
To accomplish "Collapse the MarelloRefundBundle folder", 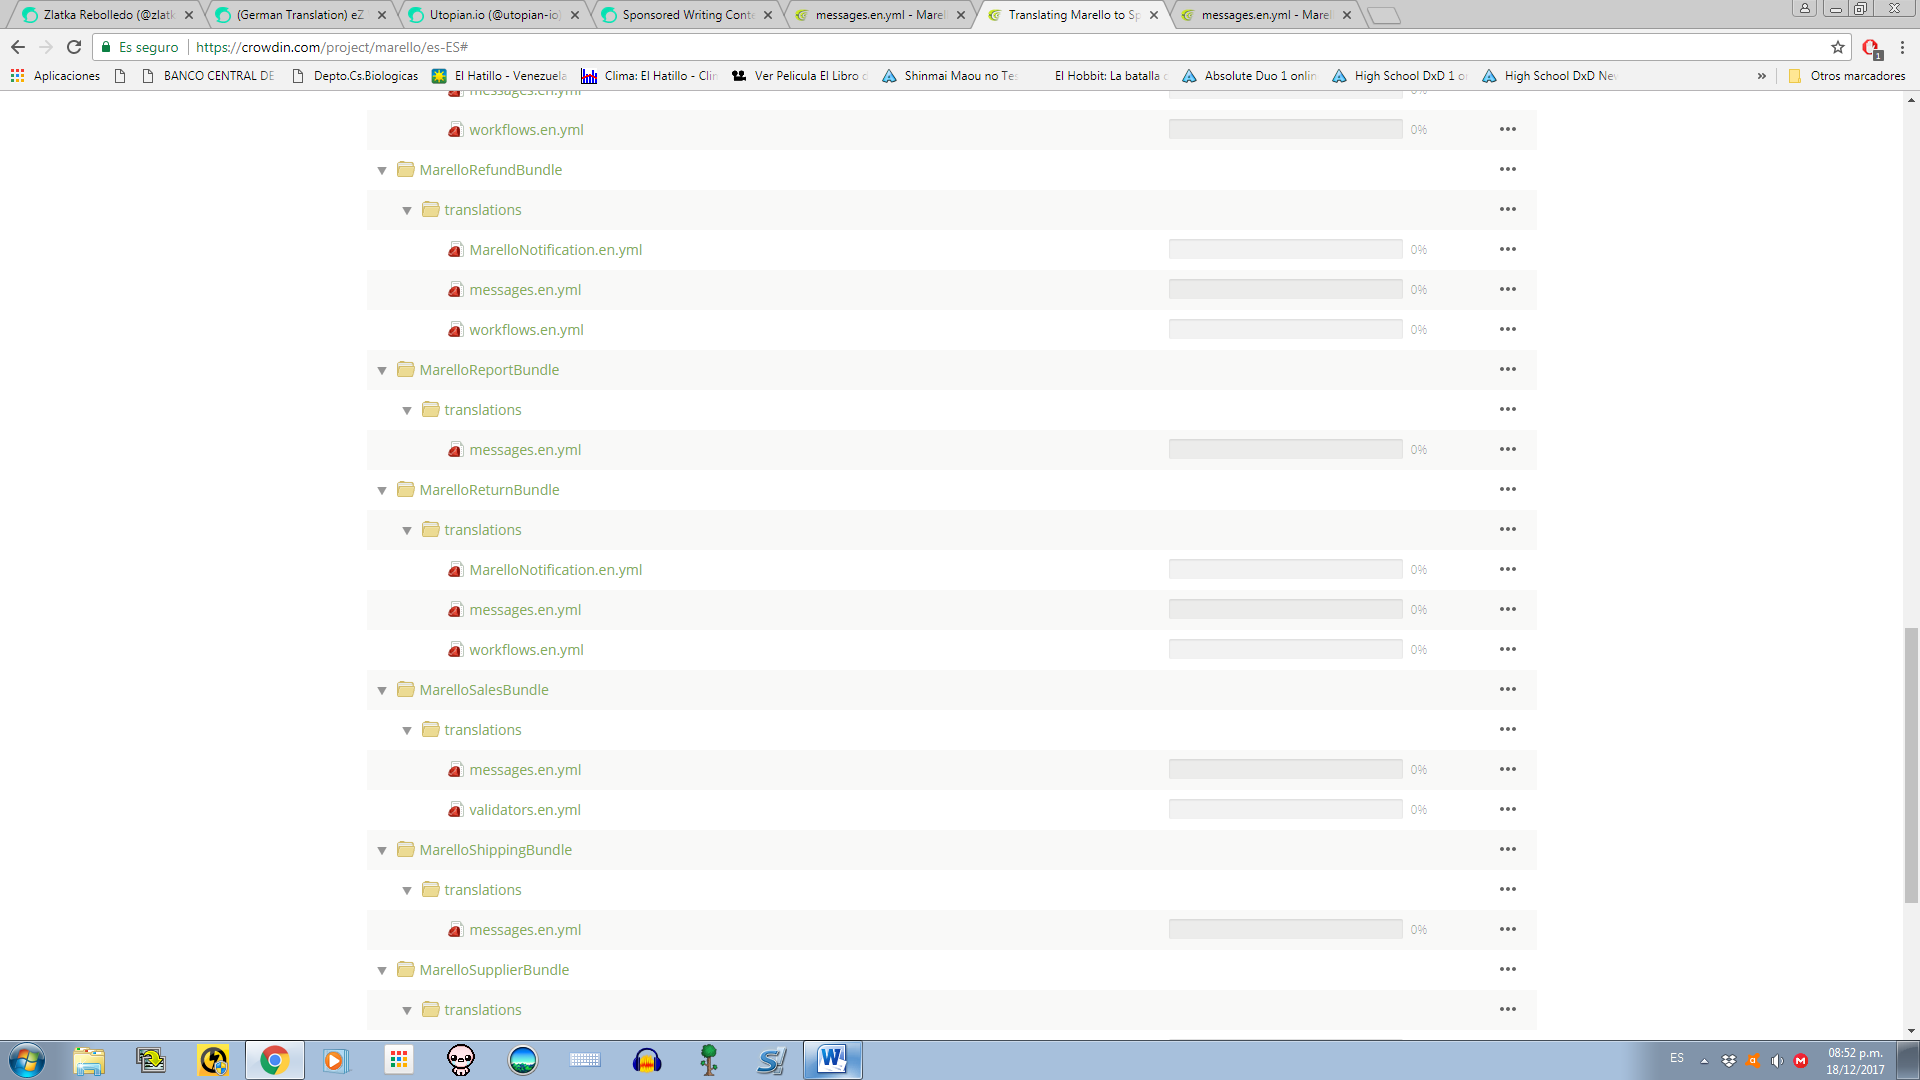I will tap(382, 171).
